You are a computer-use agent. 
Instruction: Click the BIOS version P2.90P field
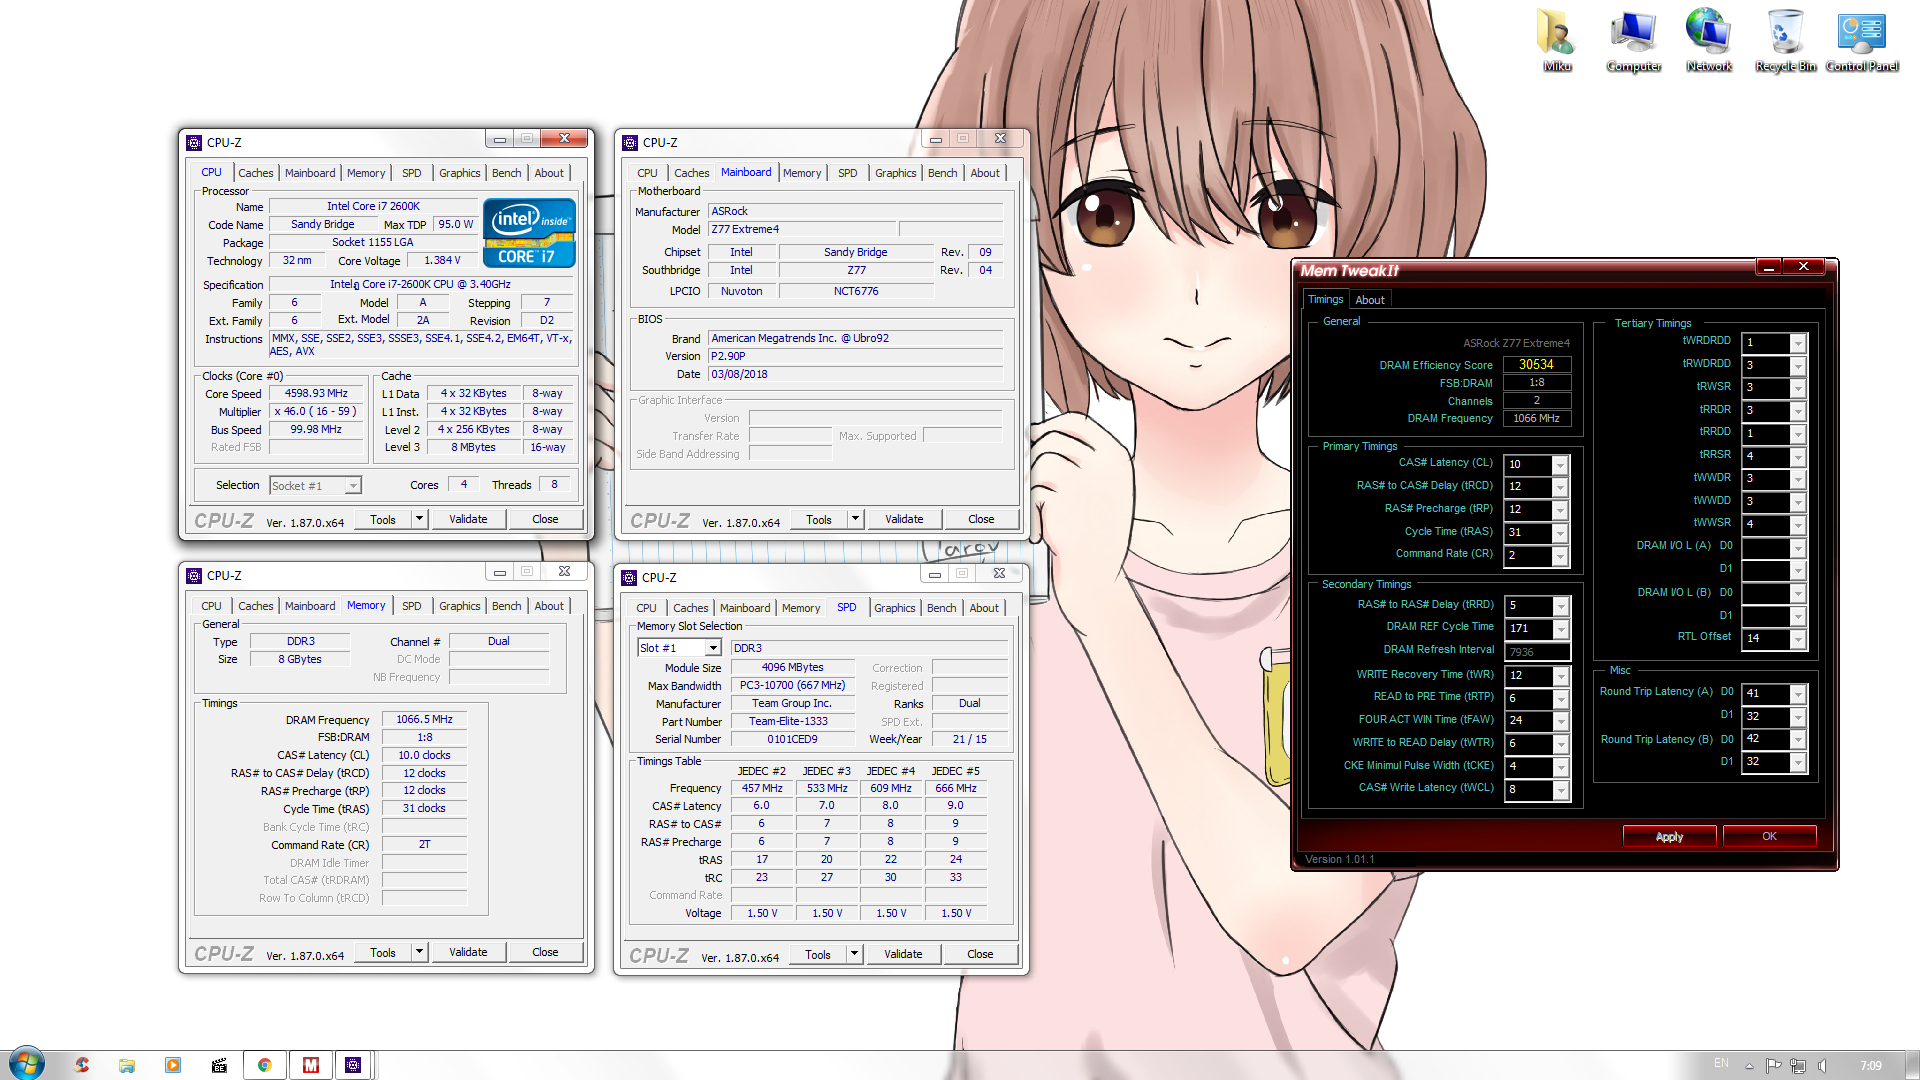click(x=855, y=357)
